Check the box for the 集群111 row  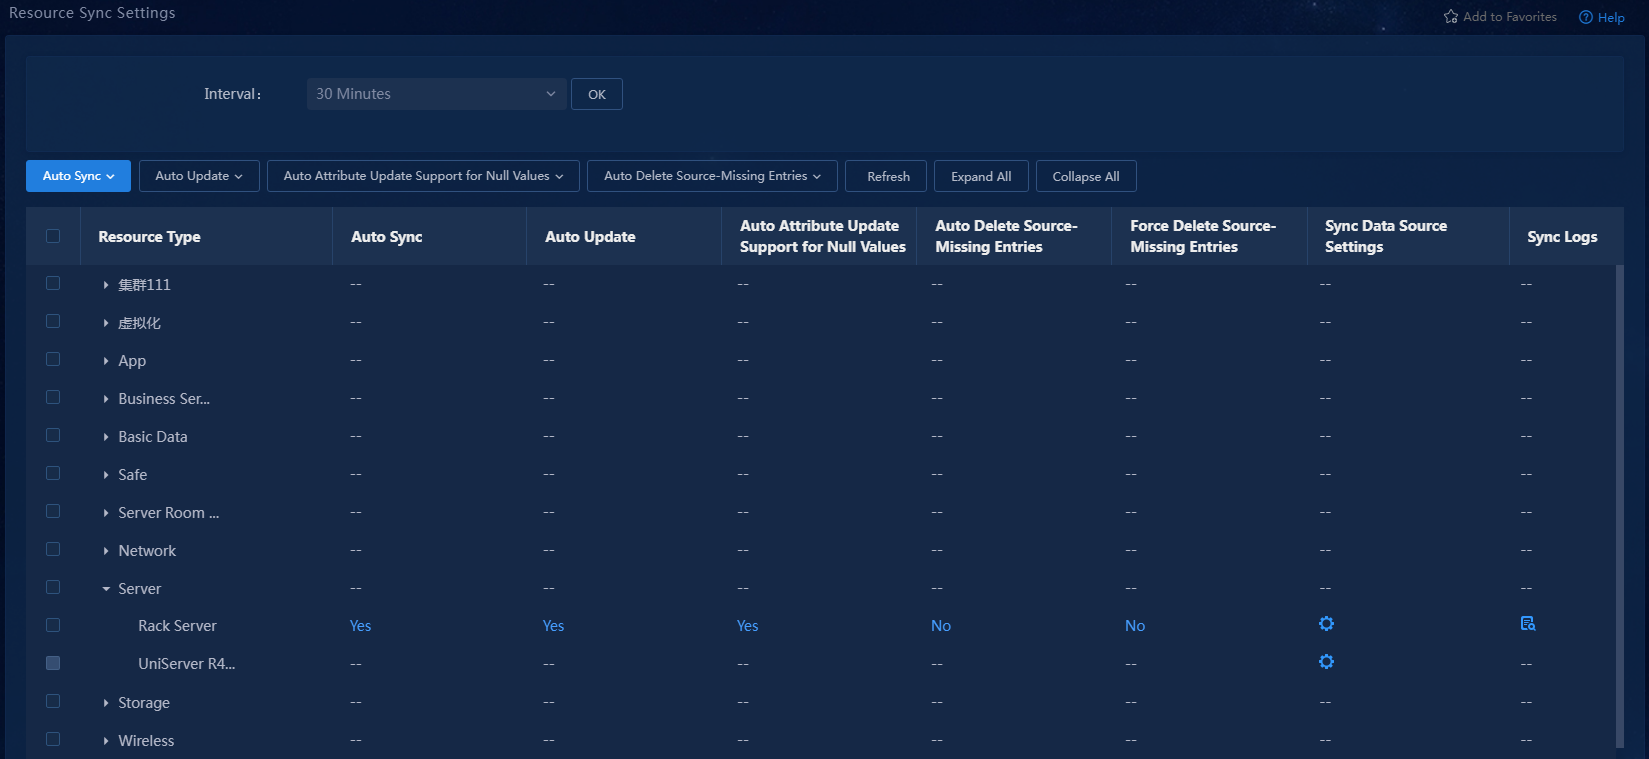click(x=53, y=283)
